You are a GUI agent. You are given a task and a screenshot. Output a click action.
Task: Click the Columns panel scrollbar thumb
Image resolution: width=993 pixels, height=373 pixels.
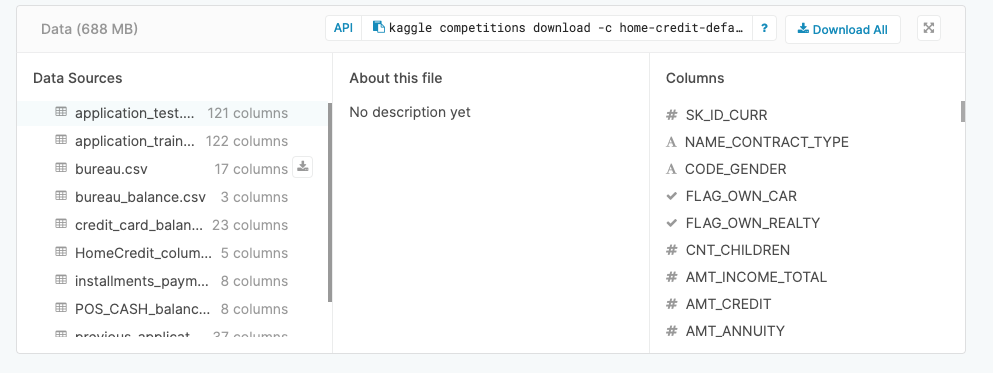tap(963, 111)
